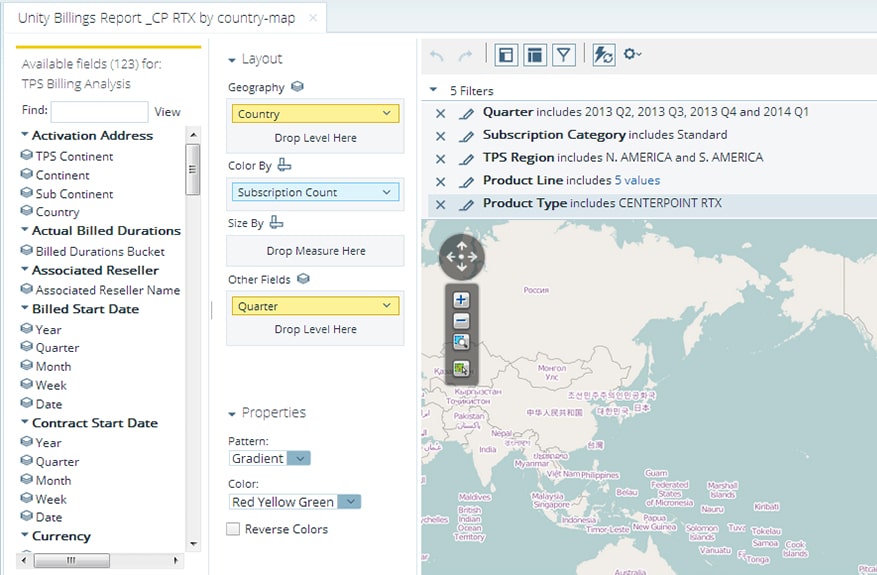Click the Find input field
The width and height of the screenshot is (877, 575).
100,111
